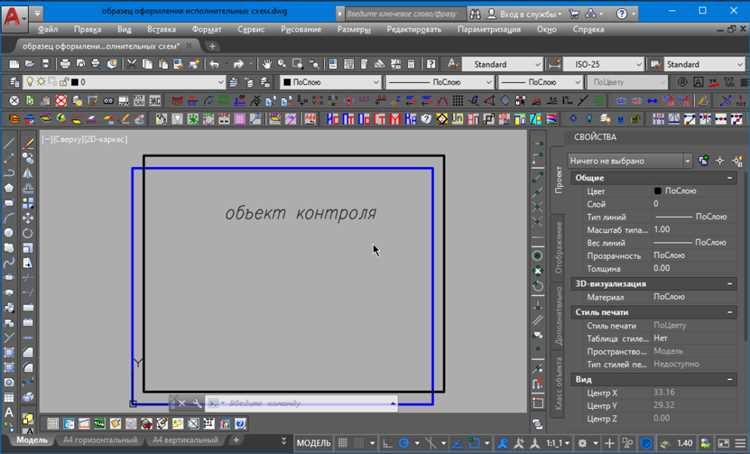Collapse the Вид properties section
750x454 pixels.
point(730,379)
